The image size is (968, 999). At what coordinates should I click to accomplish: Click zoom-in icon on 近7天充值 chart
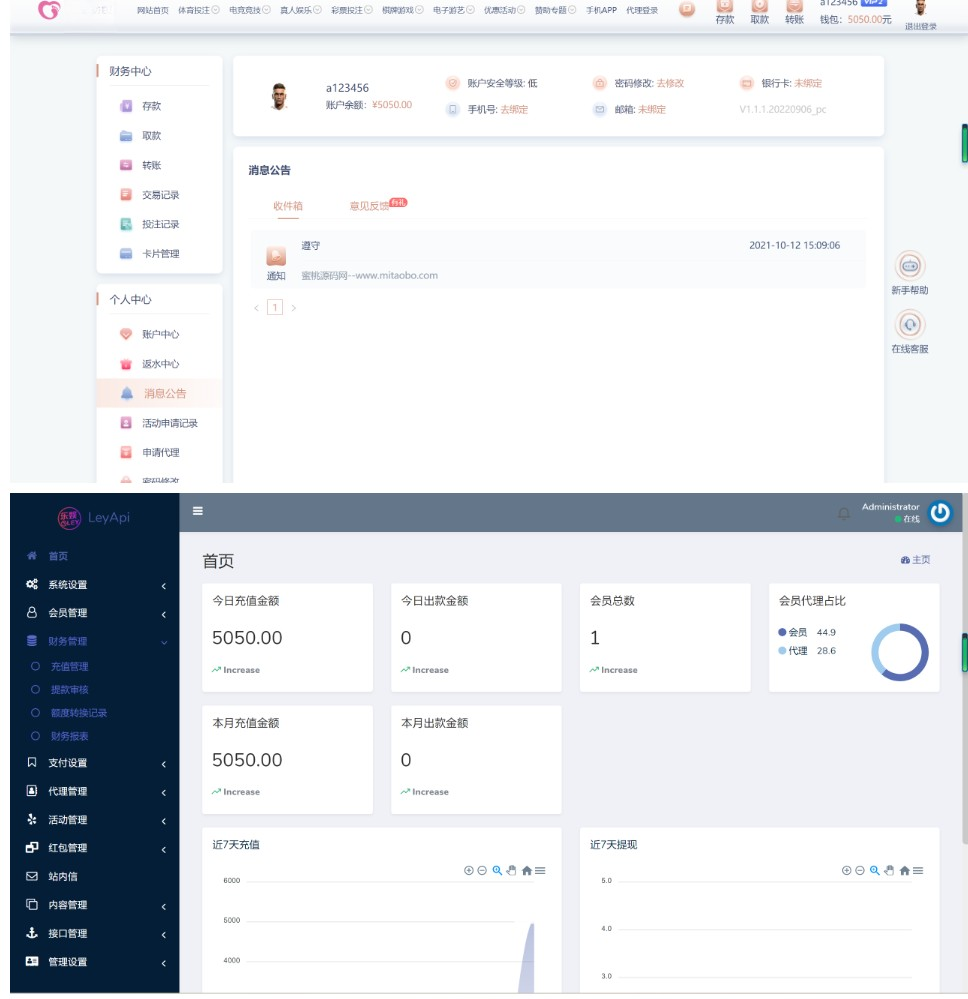point(468,871)
